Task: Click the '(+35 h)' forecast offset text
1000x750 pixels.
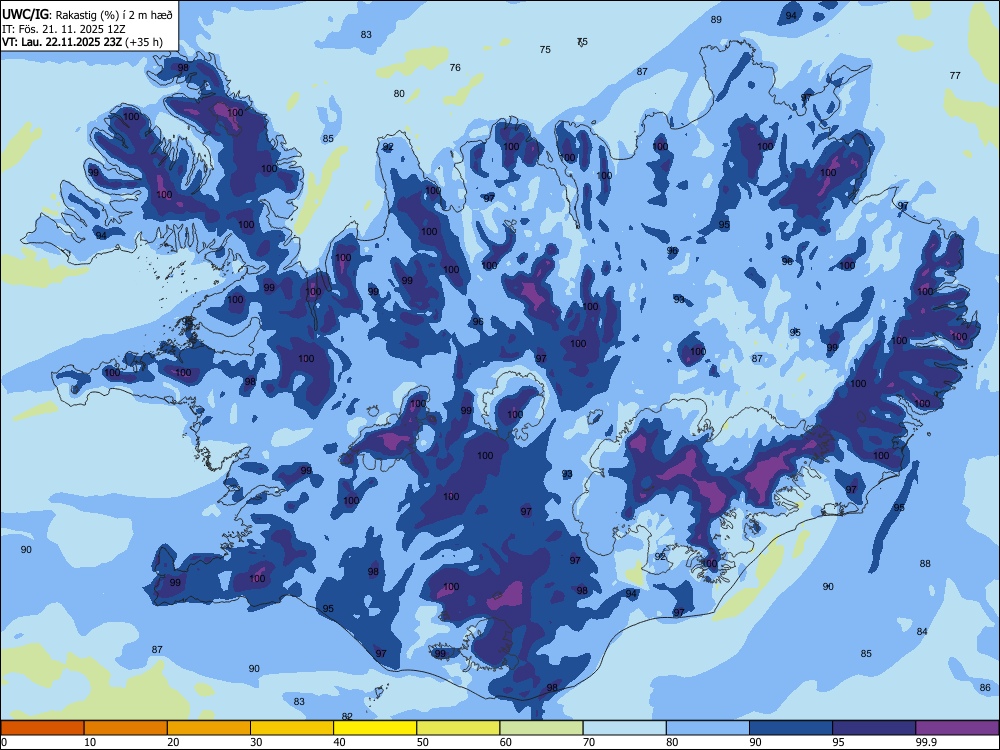Action: pos(144,43)
